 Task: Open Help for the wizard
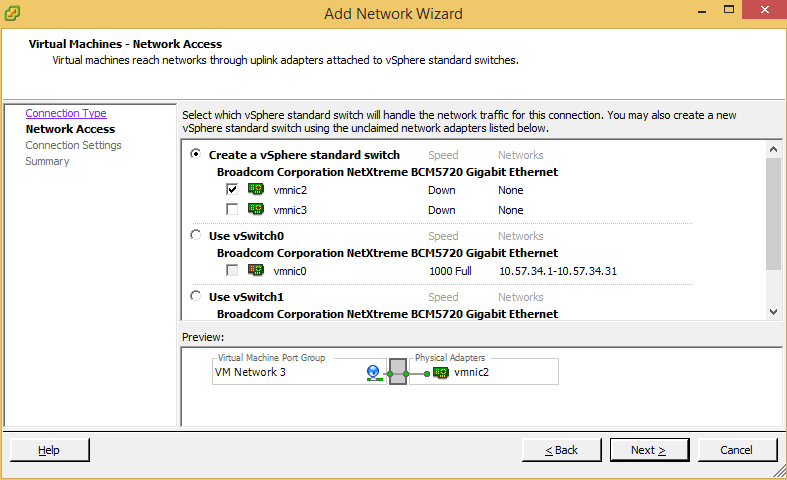pyautogui.click(x=49, y=450)
